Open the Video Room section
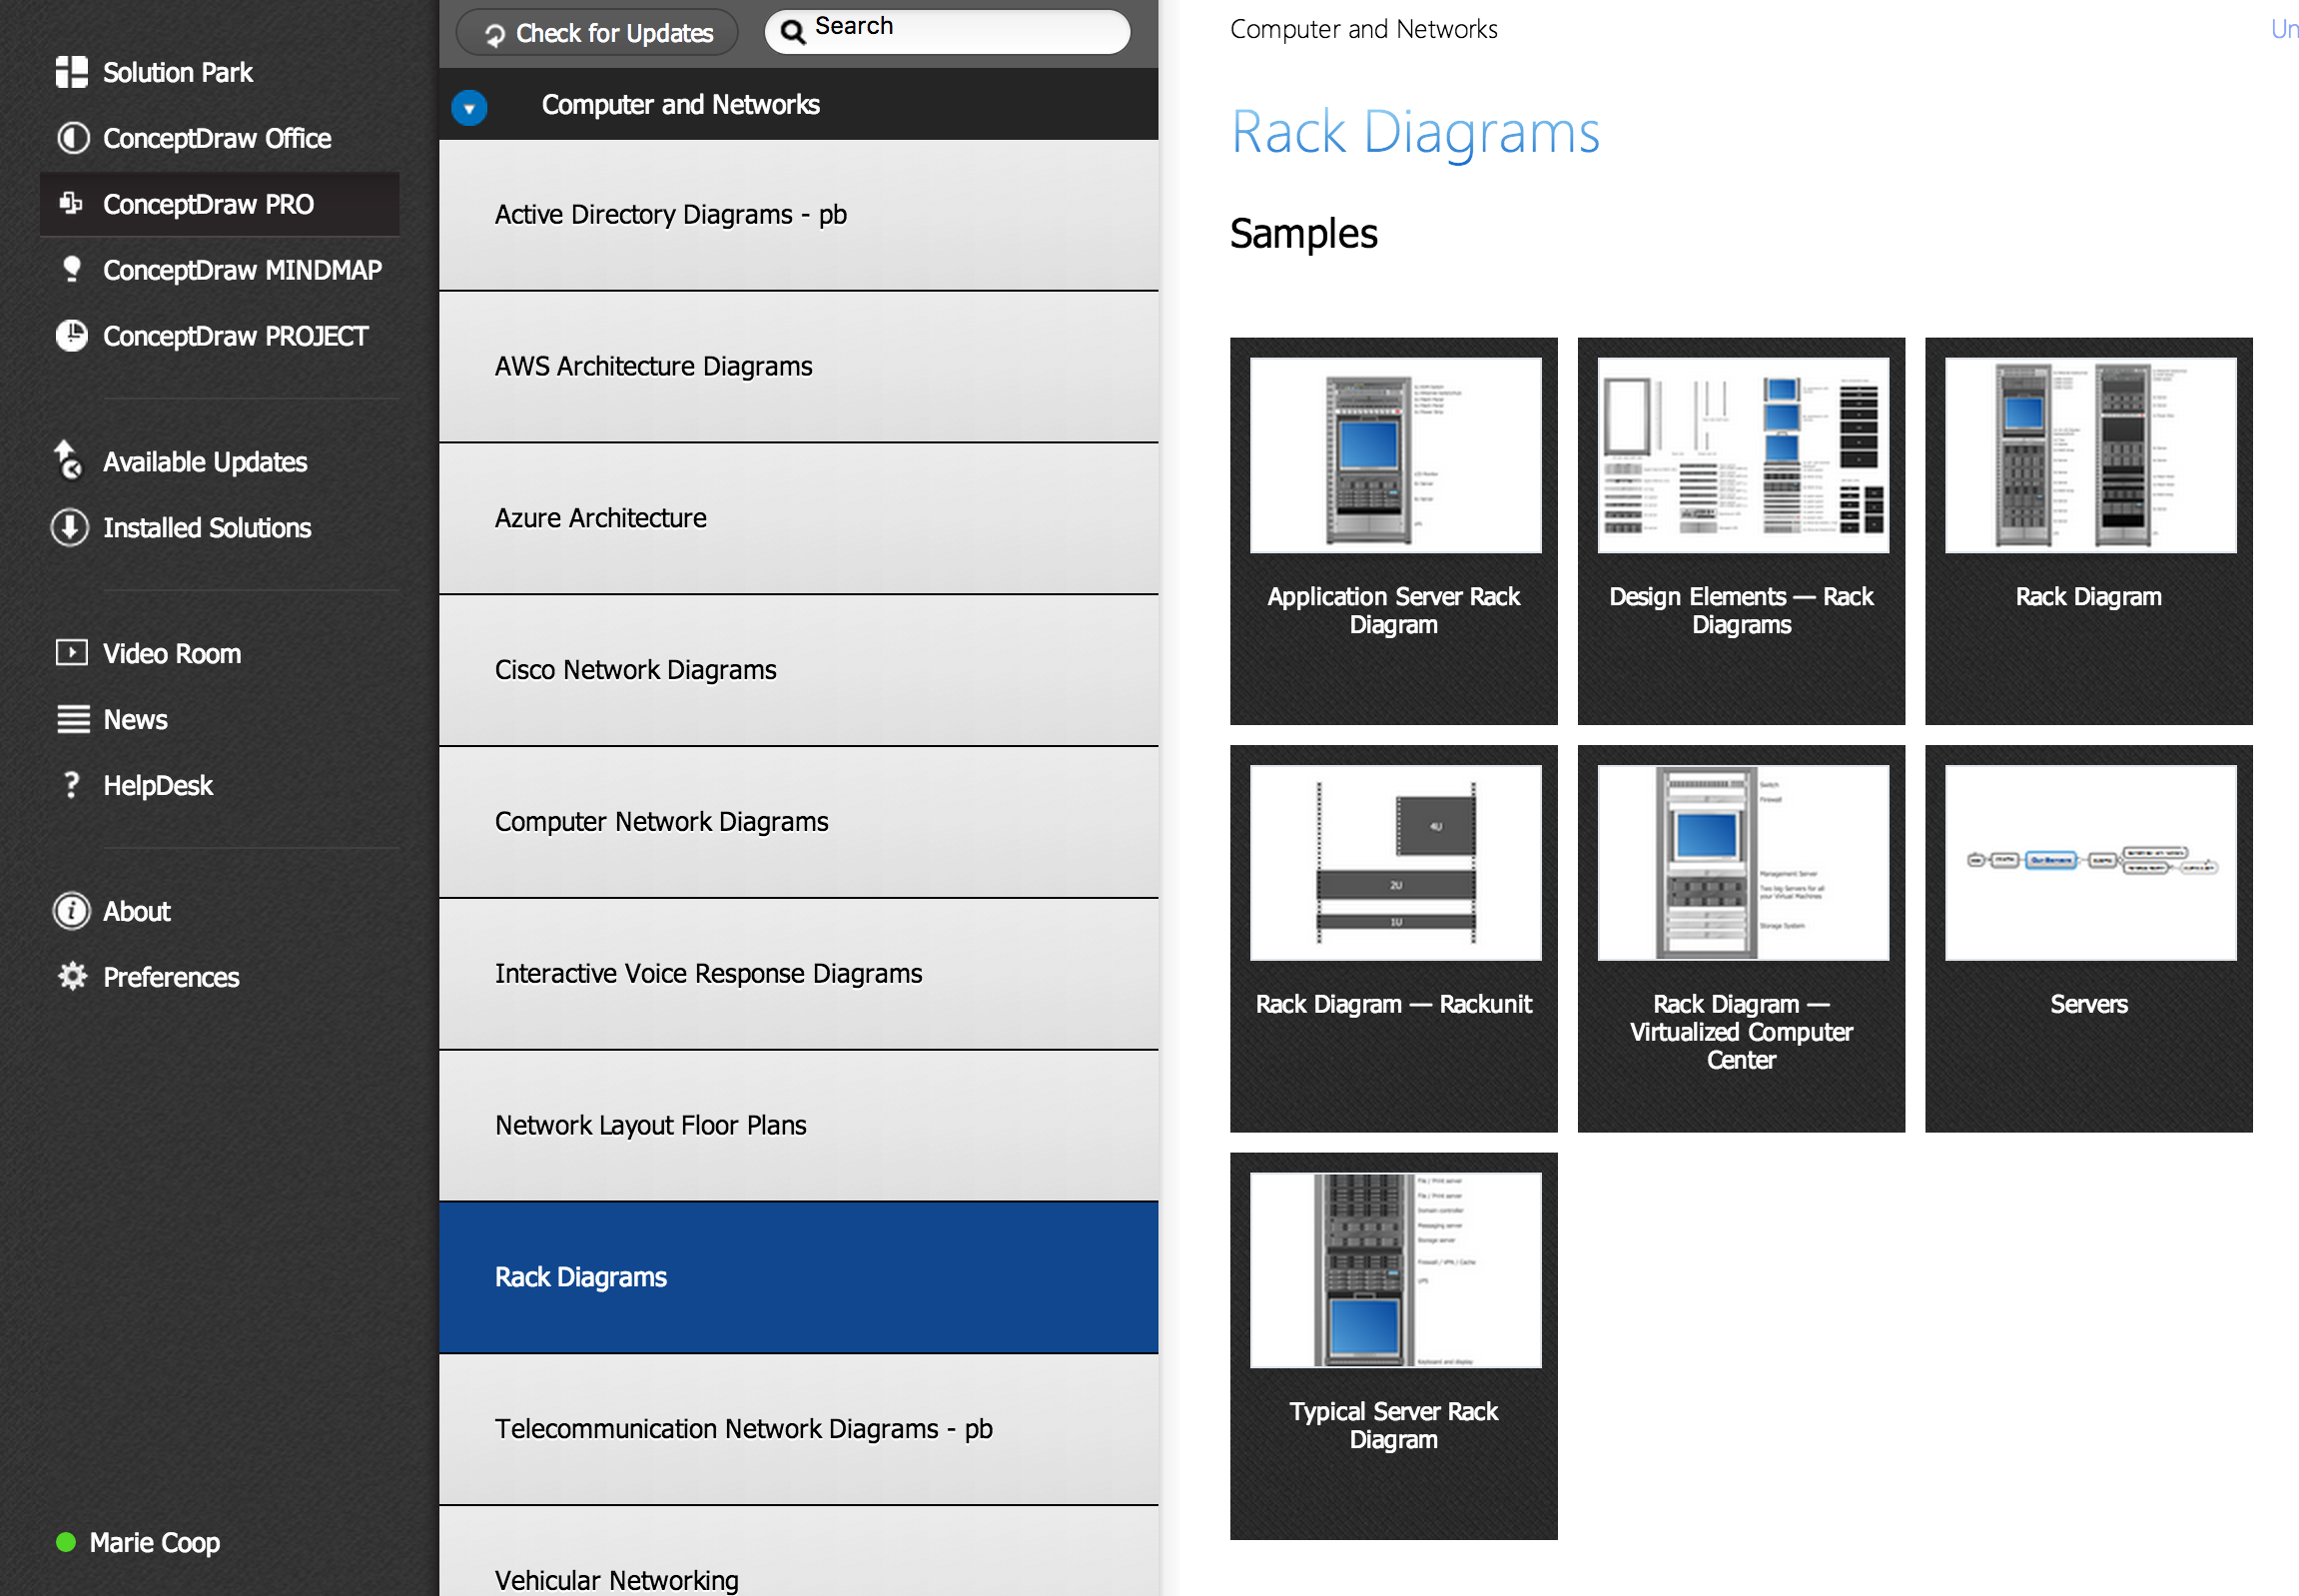The width and height of the screenshot is (2299, 1596). point(168,653)
